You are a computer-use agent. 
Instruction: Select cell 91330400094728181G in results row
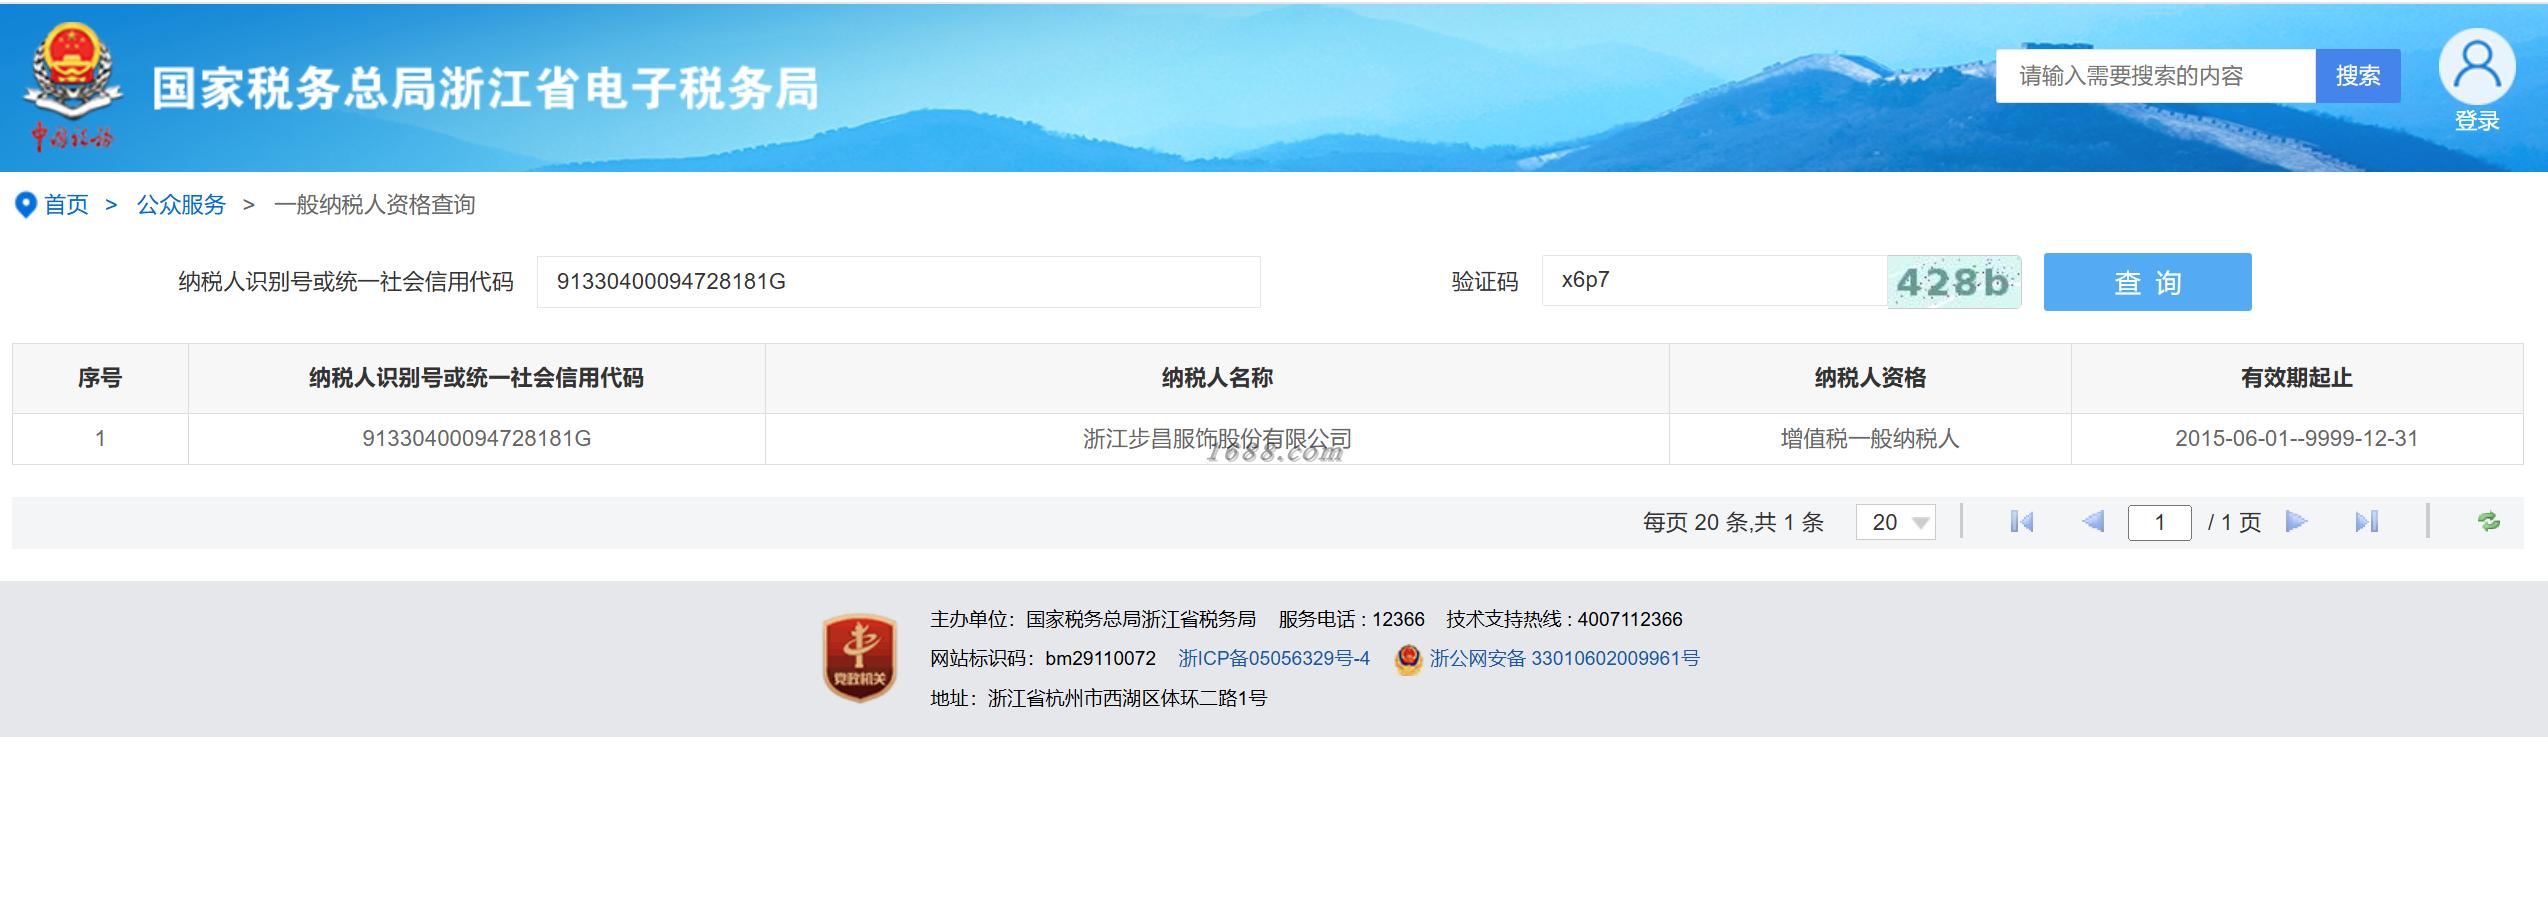[x=476, y=439]
